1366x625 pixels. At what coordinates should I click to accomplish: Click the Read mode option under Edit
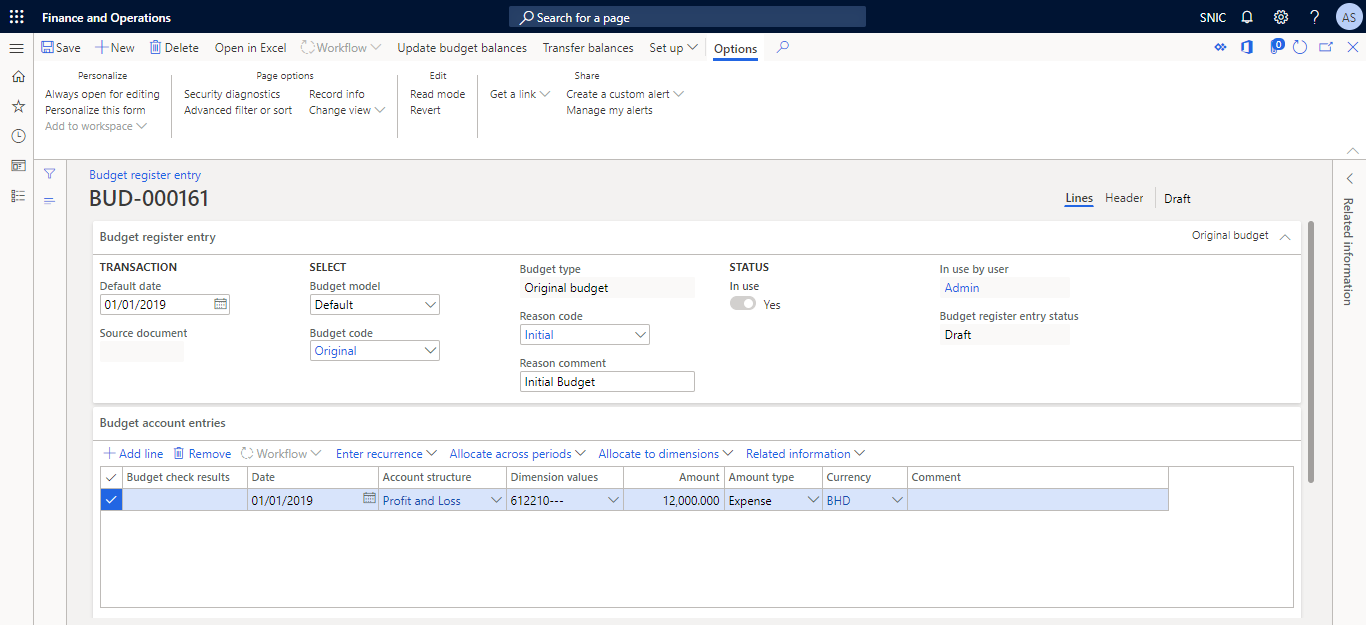point(437,93)
